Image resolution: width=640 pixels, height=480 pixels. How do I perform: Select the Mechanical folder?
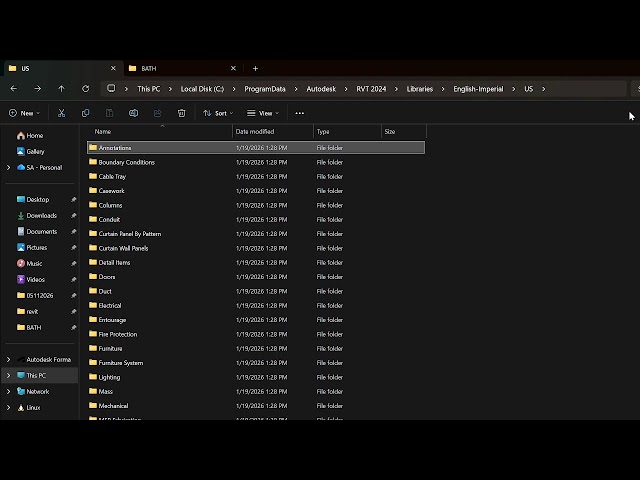(x=256, y=406)
